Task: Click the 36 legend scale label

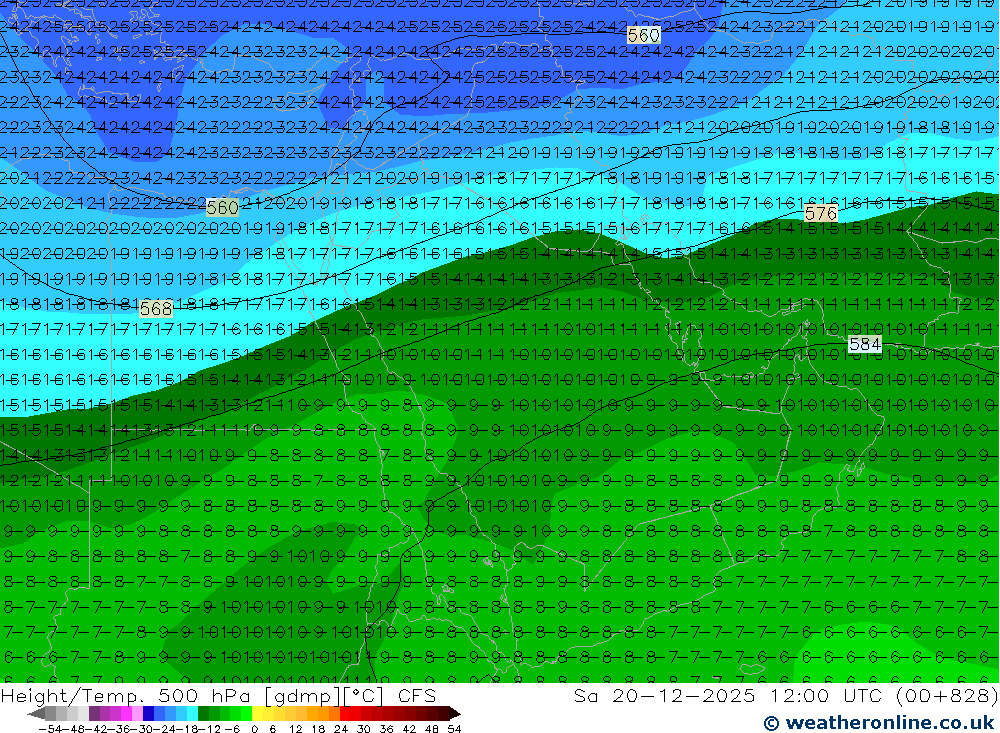Action: coord(386,729)
